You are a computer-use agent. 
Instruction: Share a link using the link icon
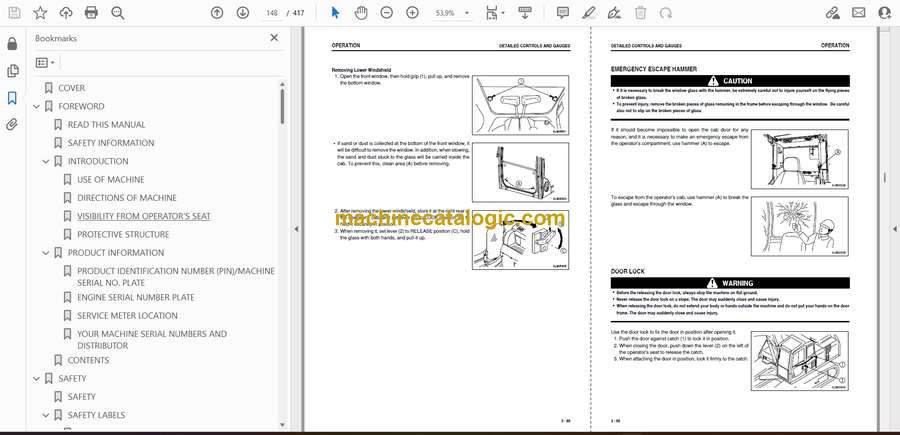833,13
